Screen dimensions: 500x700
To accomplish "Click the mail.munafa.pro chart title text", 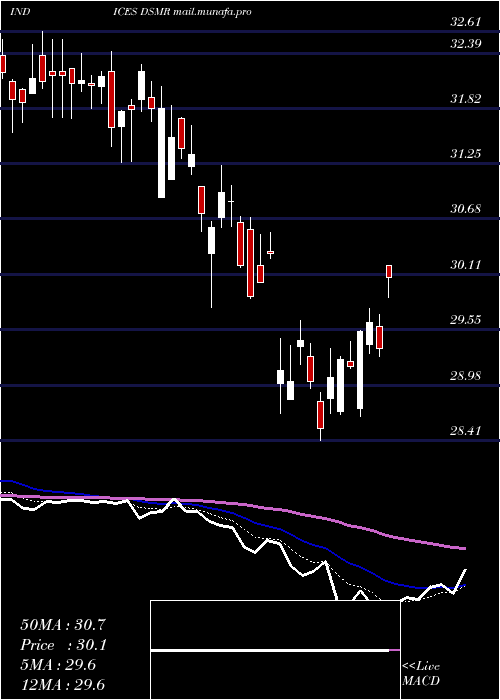I will pos(212,11).
